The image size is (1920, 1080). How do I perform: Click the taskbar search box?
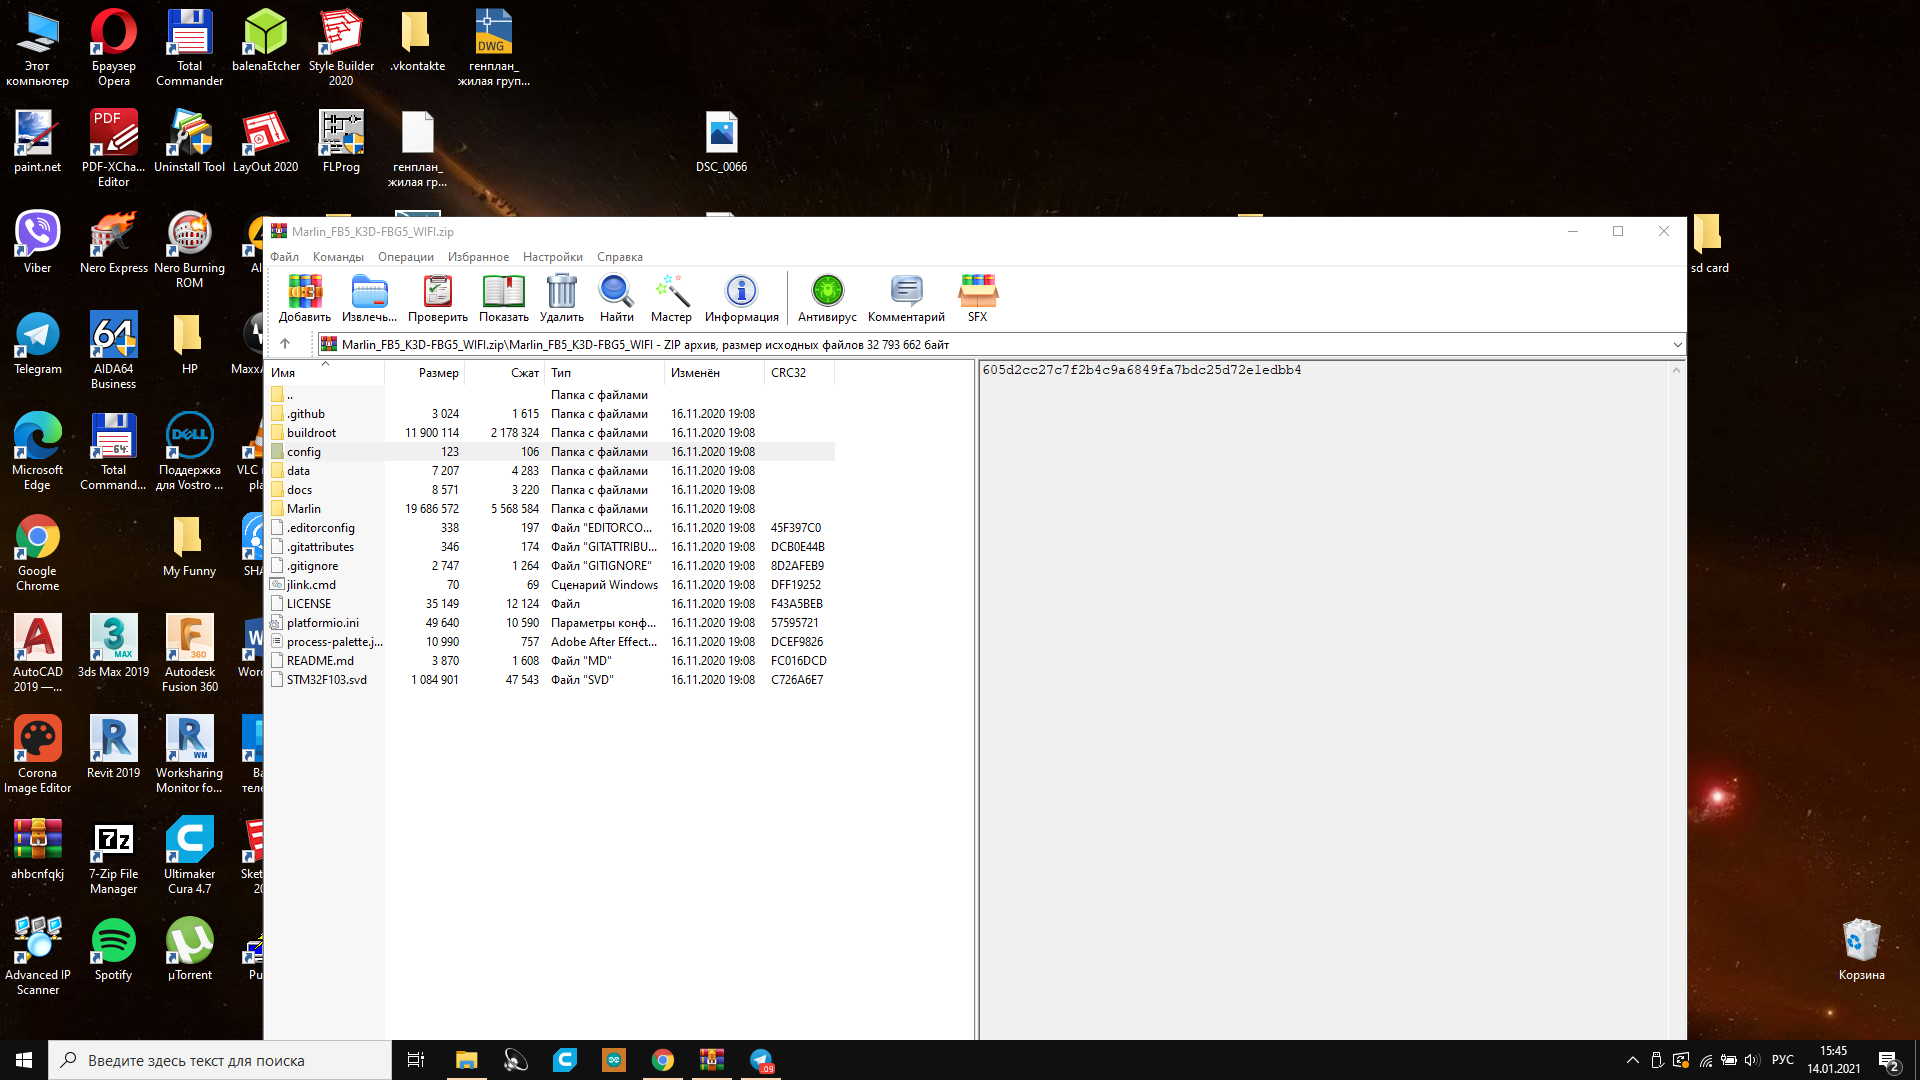220,1060
